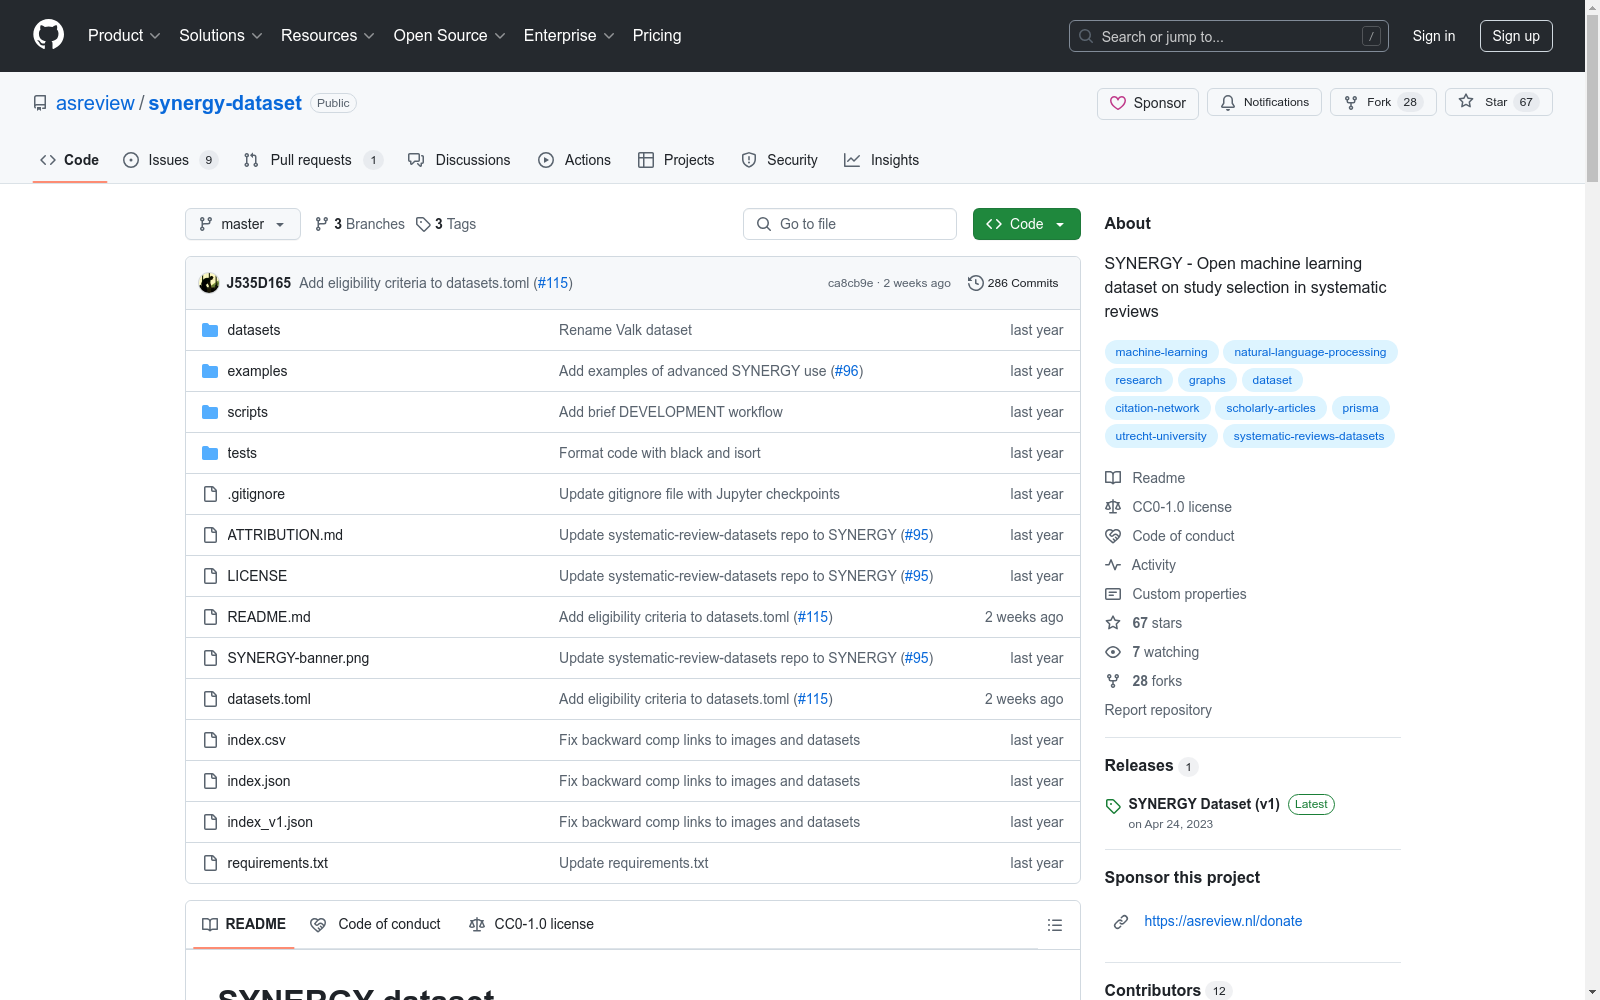Click the natural-language-processing topic tag
1600x1000 pixels.
(1310, 352)
